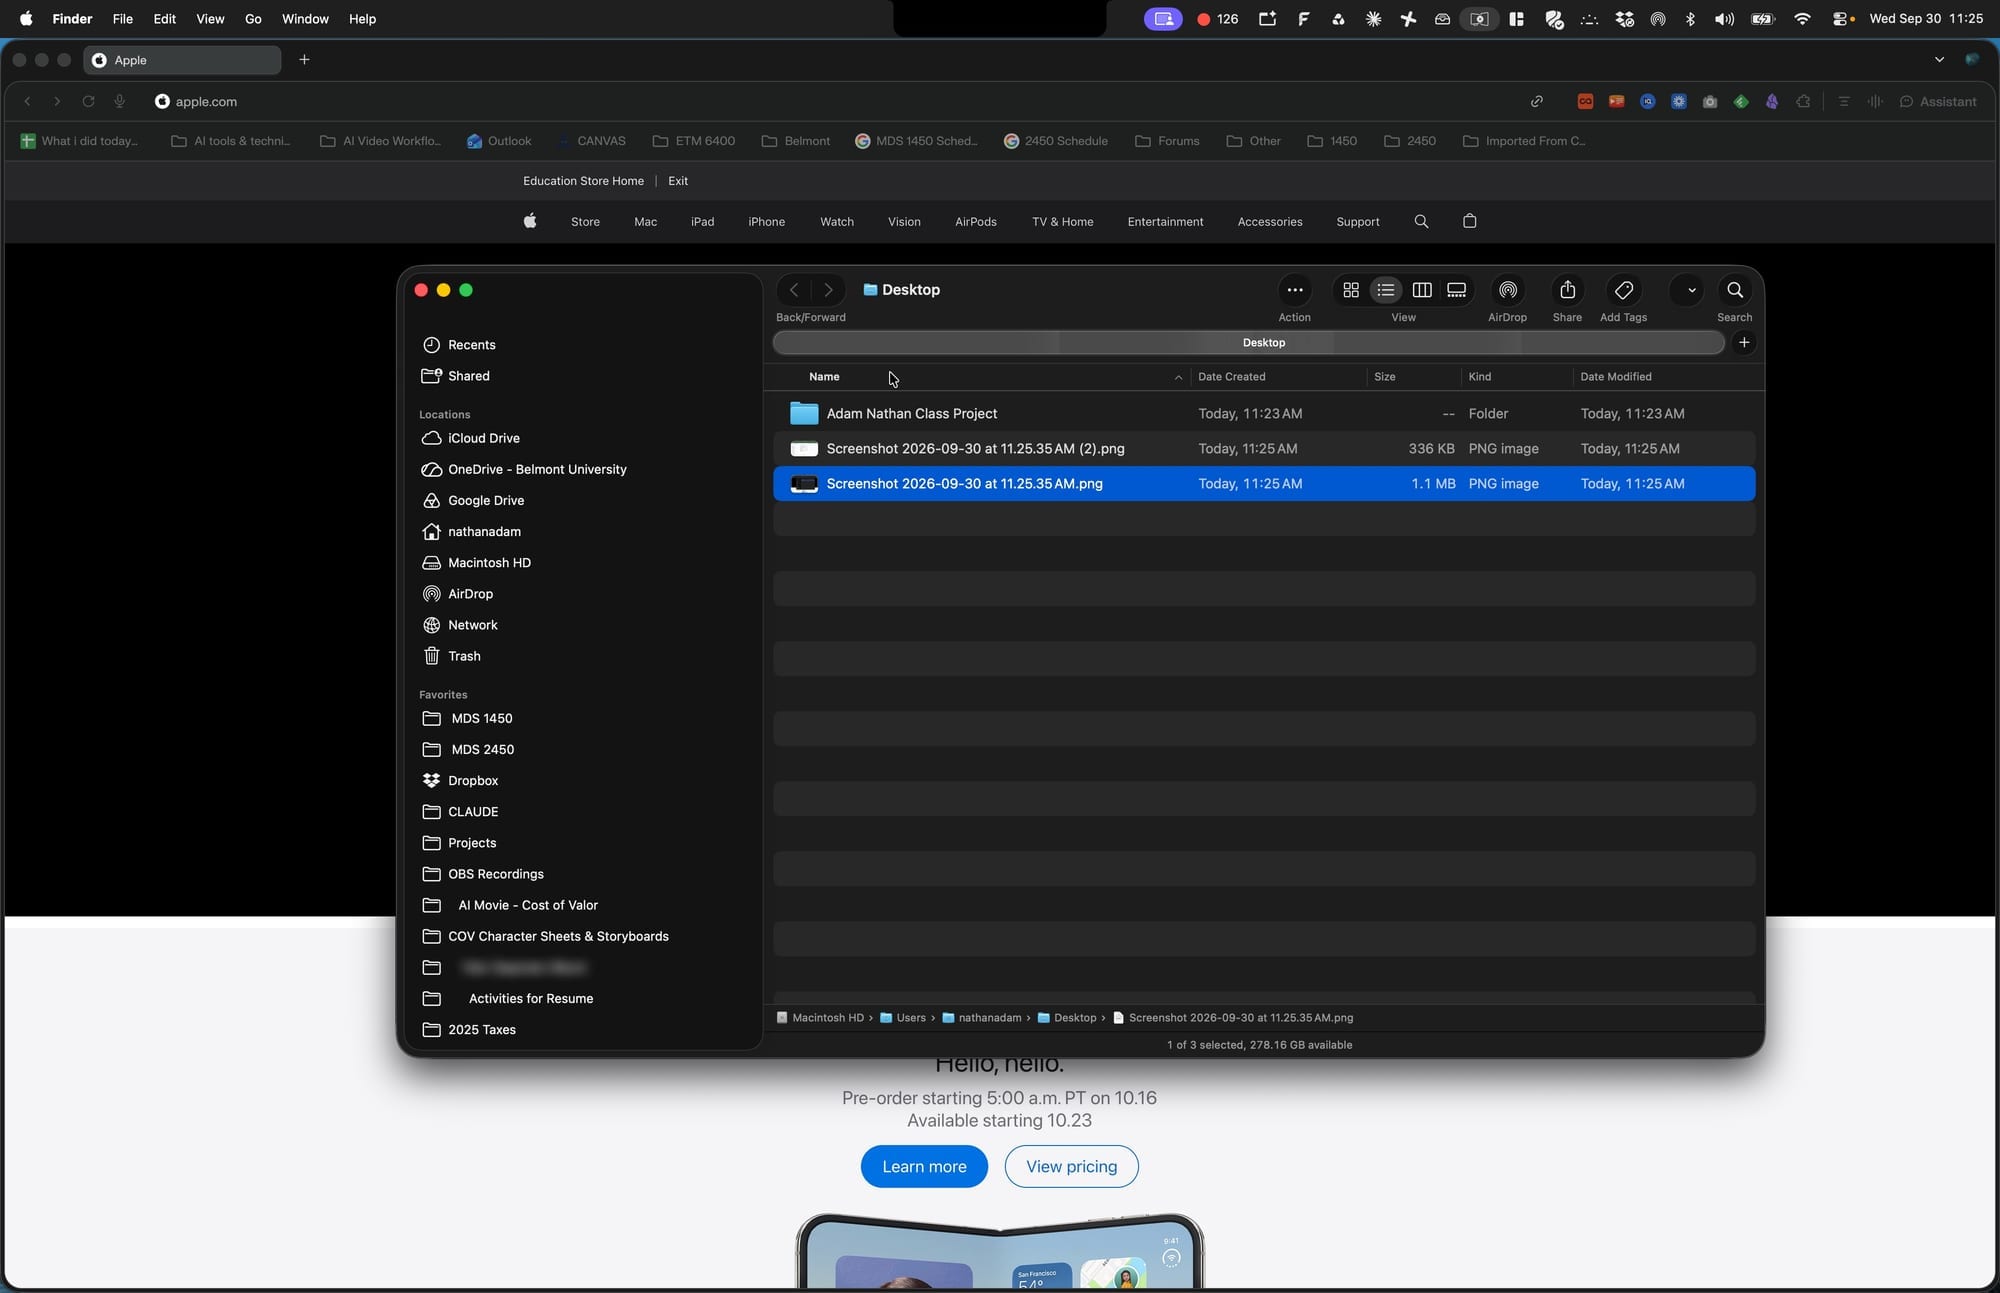
Task: Open the shopping bag icon on apple.com
Action: tap(1469, 222)
